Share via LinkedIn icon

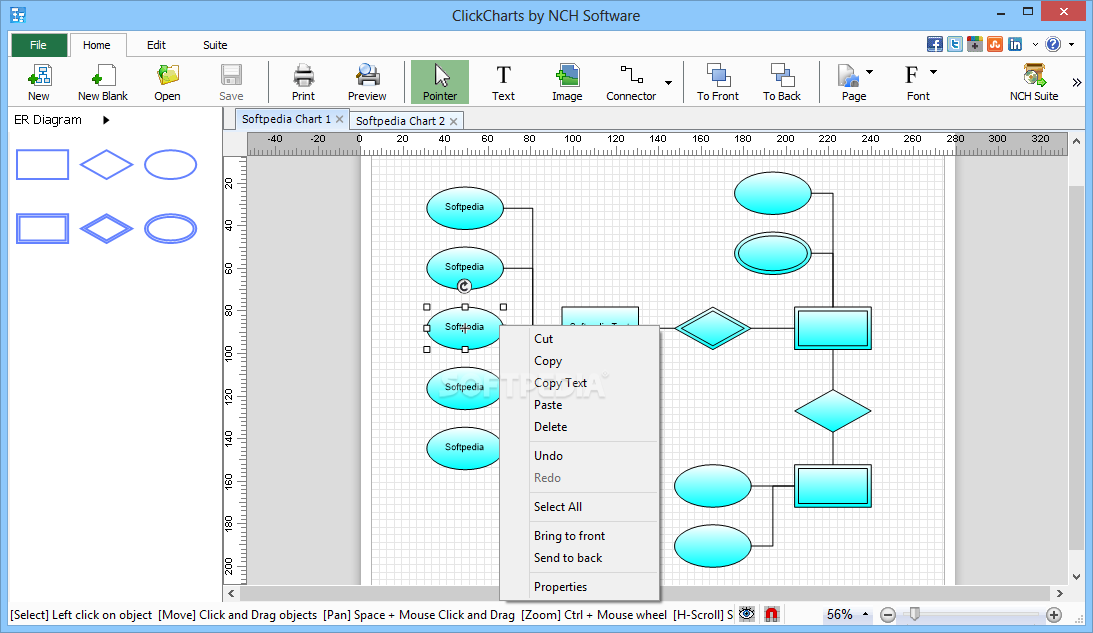tap(1015, 45)
